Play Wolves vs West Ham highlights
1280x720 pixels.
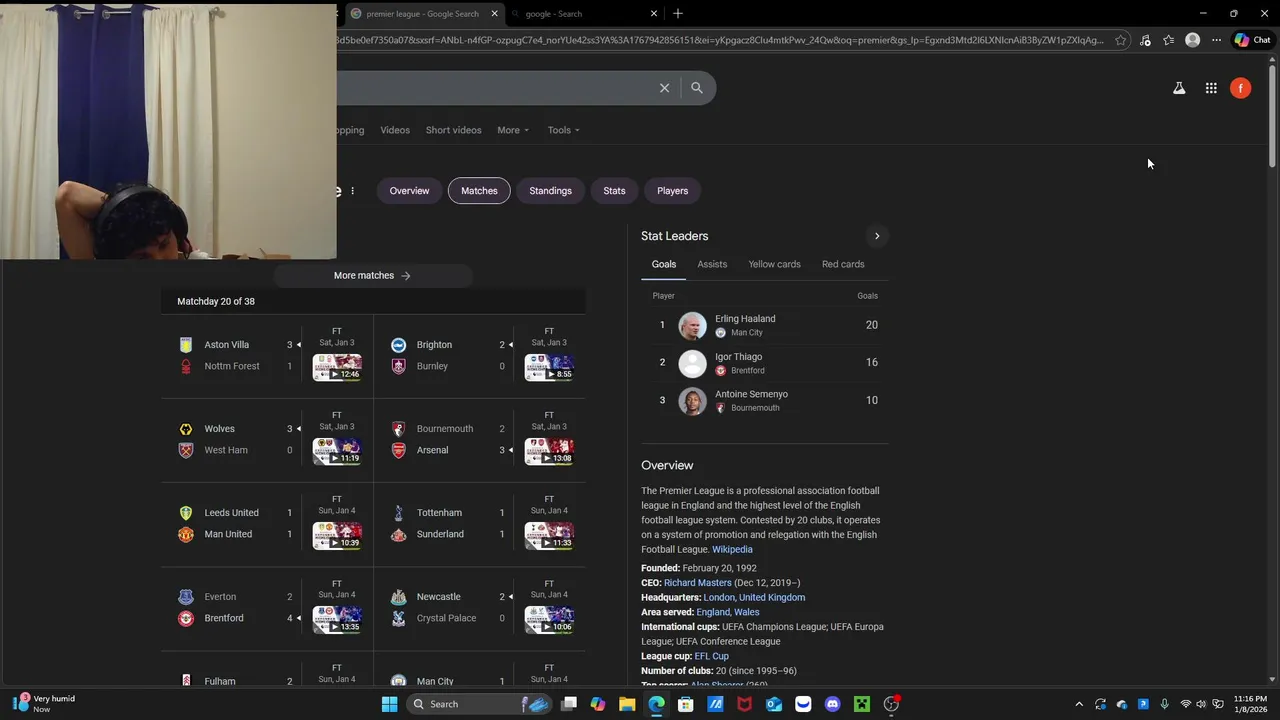337,451
